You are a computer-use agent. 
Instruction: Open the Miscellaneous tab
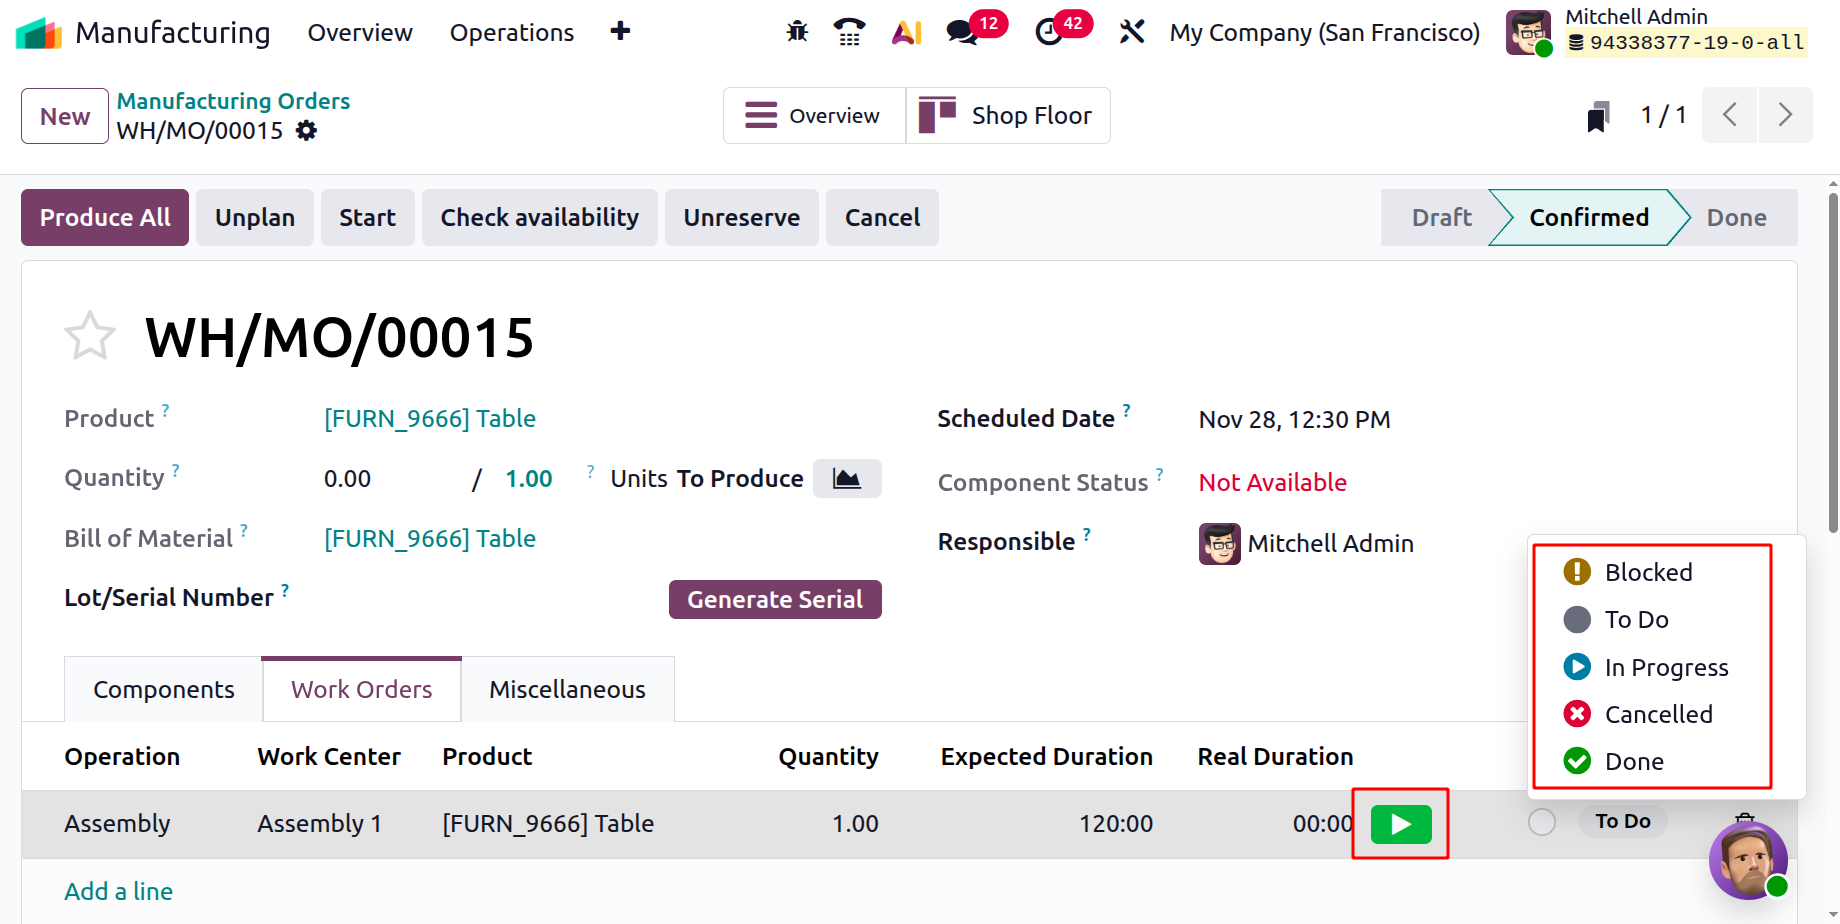(x=567, y=690)
